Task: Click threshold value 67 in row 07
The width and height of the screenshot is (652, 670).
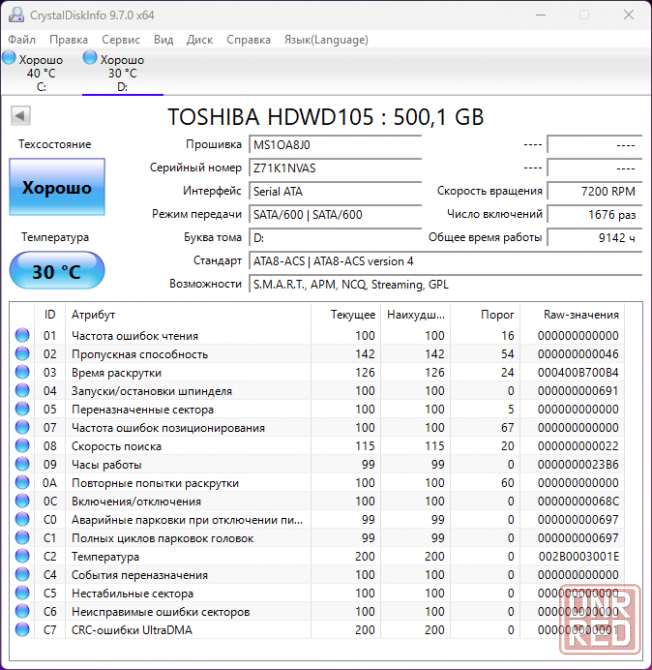Action: 508,428
